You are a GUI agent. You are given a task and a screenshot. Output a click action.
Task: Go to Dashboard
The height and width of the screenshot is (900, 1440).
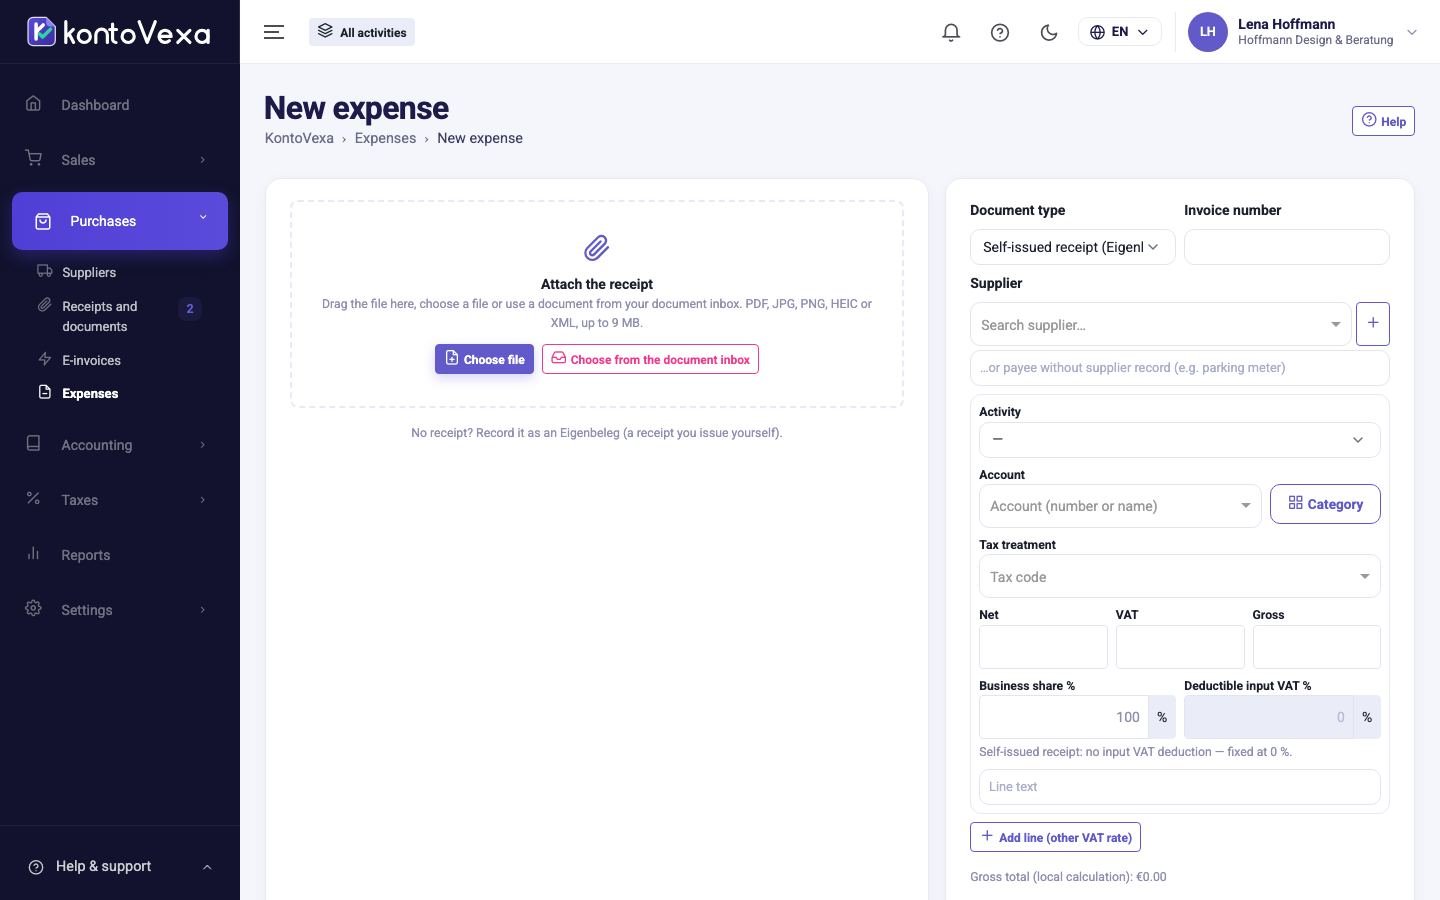pos(120,105)
